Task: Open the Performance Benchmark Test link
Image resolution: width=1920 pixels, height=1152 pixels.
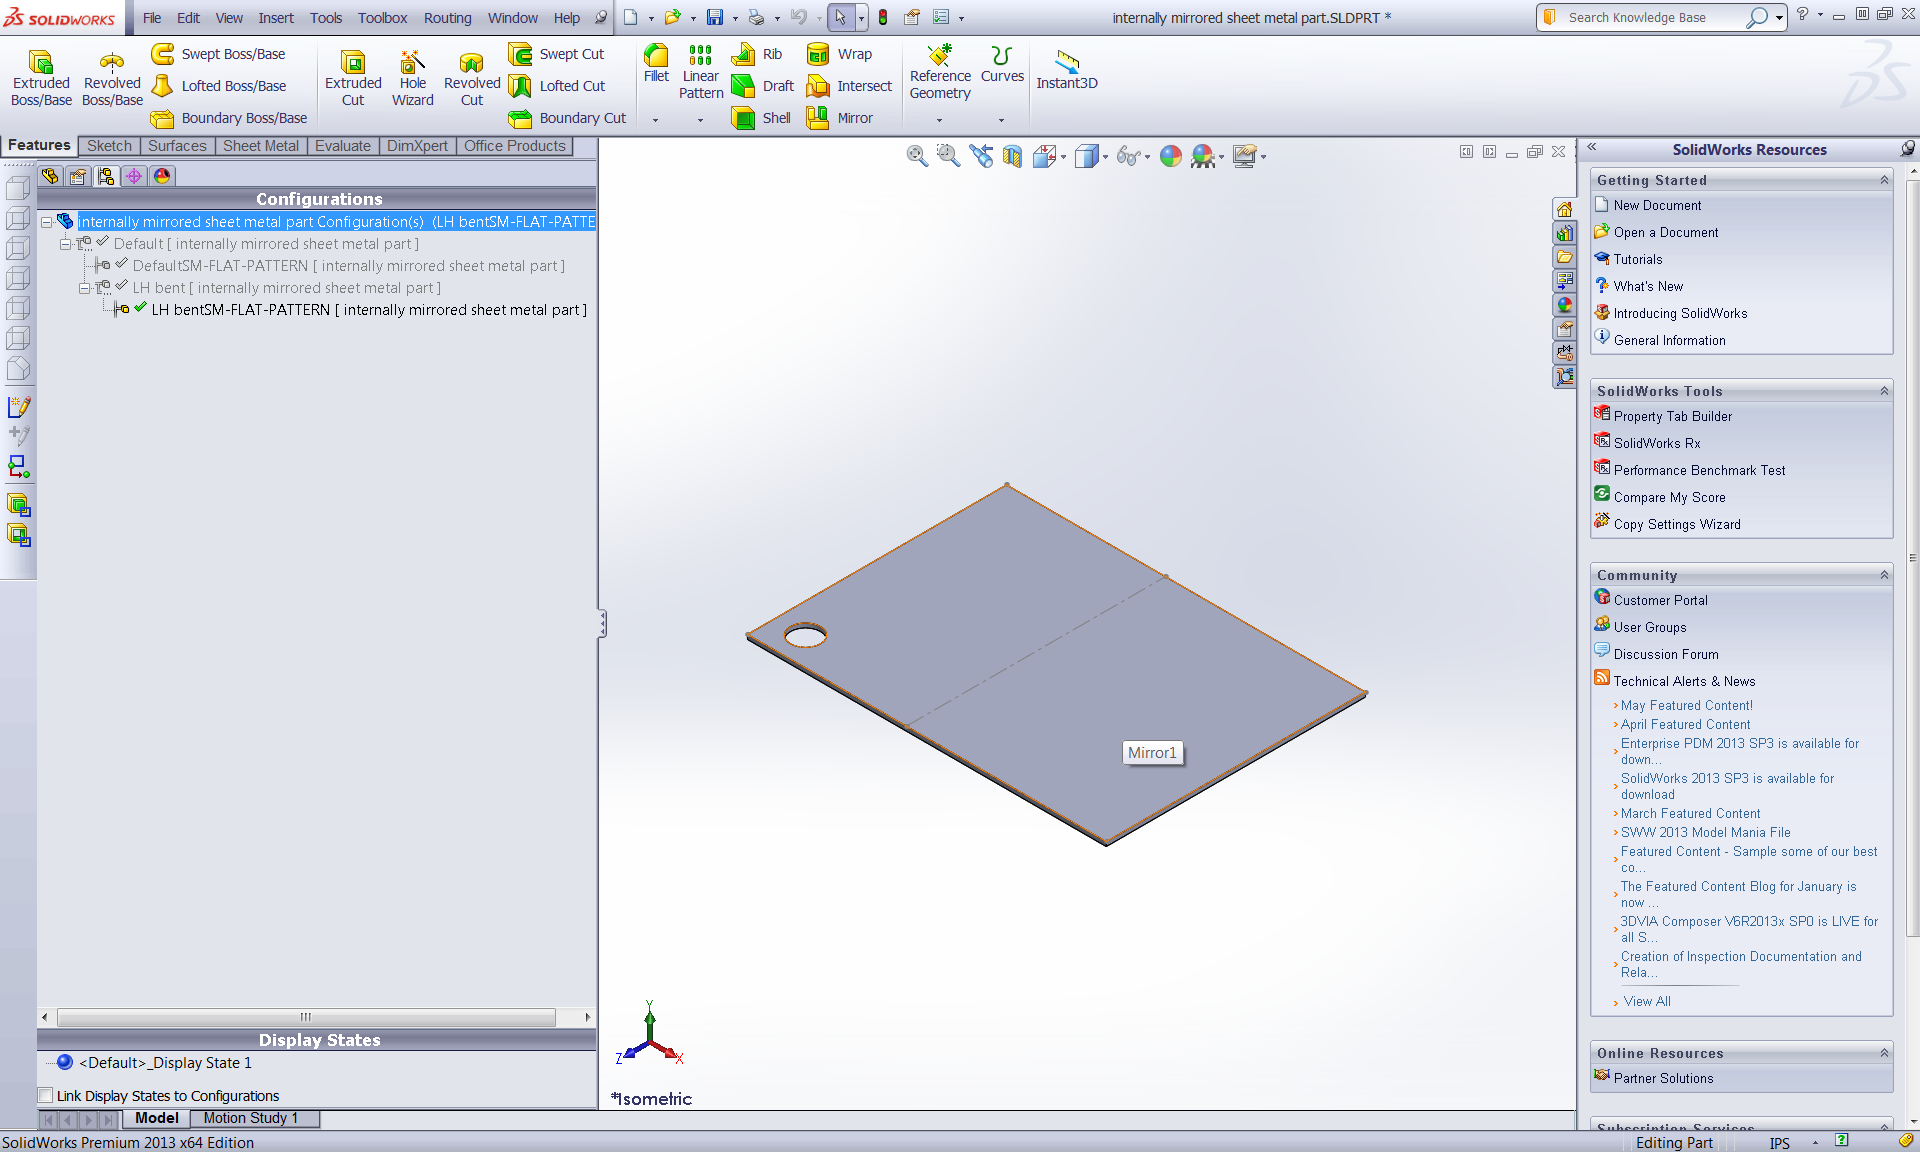Action: (1699, 470)
